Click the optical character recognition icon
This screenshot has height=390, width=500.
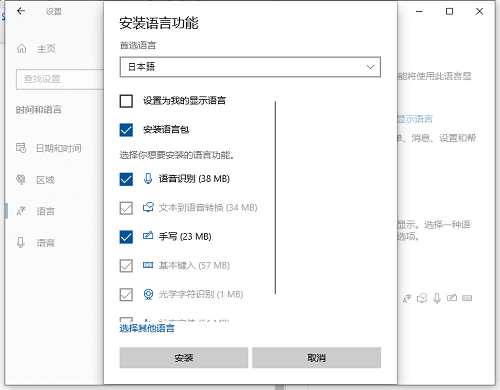point(148,294)
